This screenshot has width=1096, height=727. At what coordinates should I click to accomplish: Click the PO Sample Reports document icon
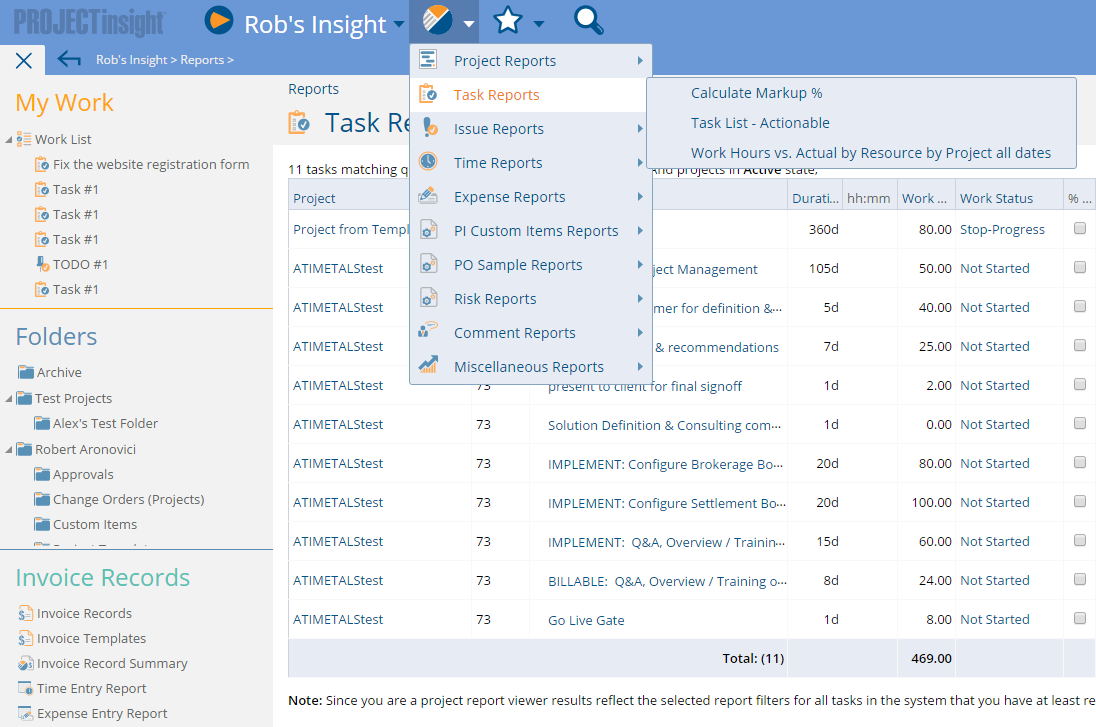tap(428, 264)
